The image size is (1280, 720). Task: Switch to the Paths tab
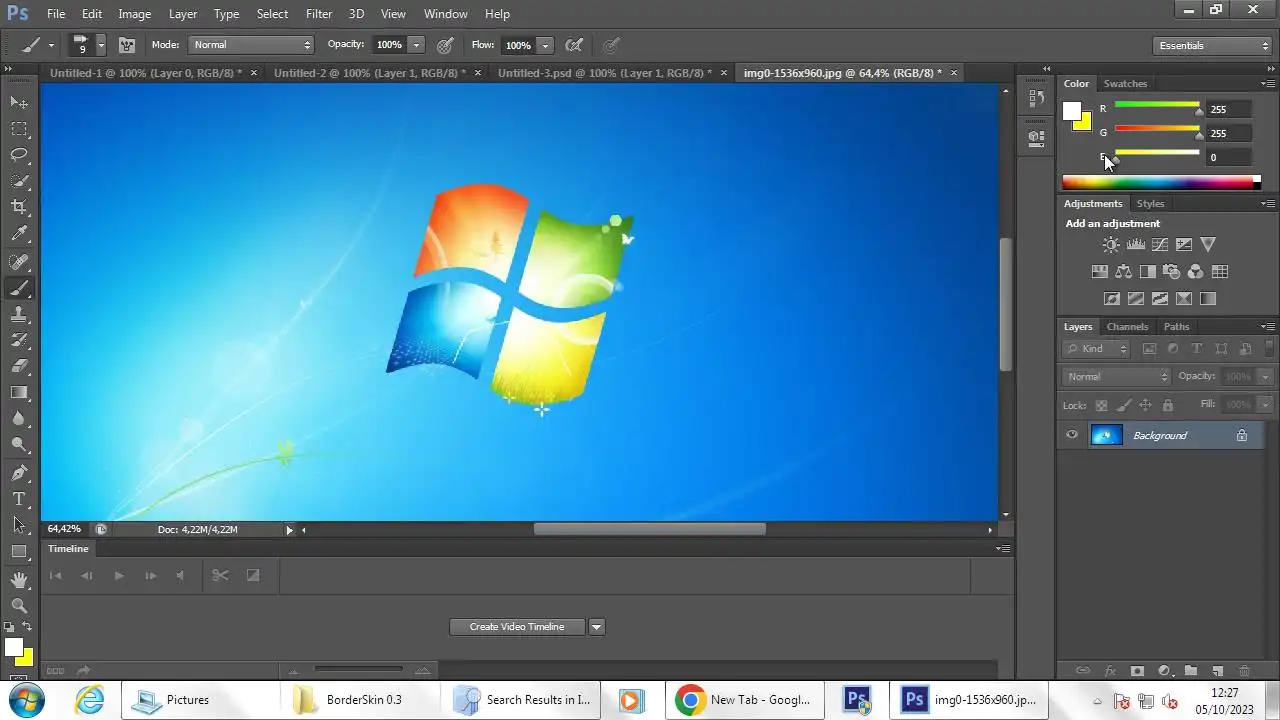1177,327
